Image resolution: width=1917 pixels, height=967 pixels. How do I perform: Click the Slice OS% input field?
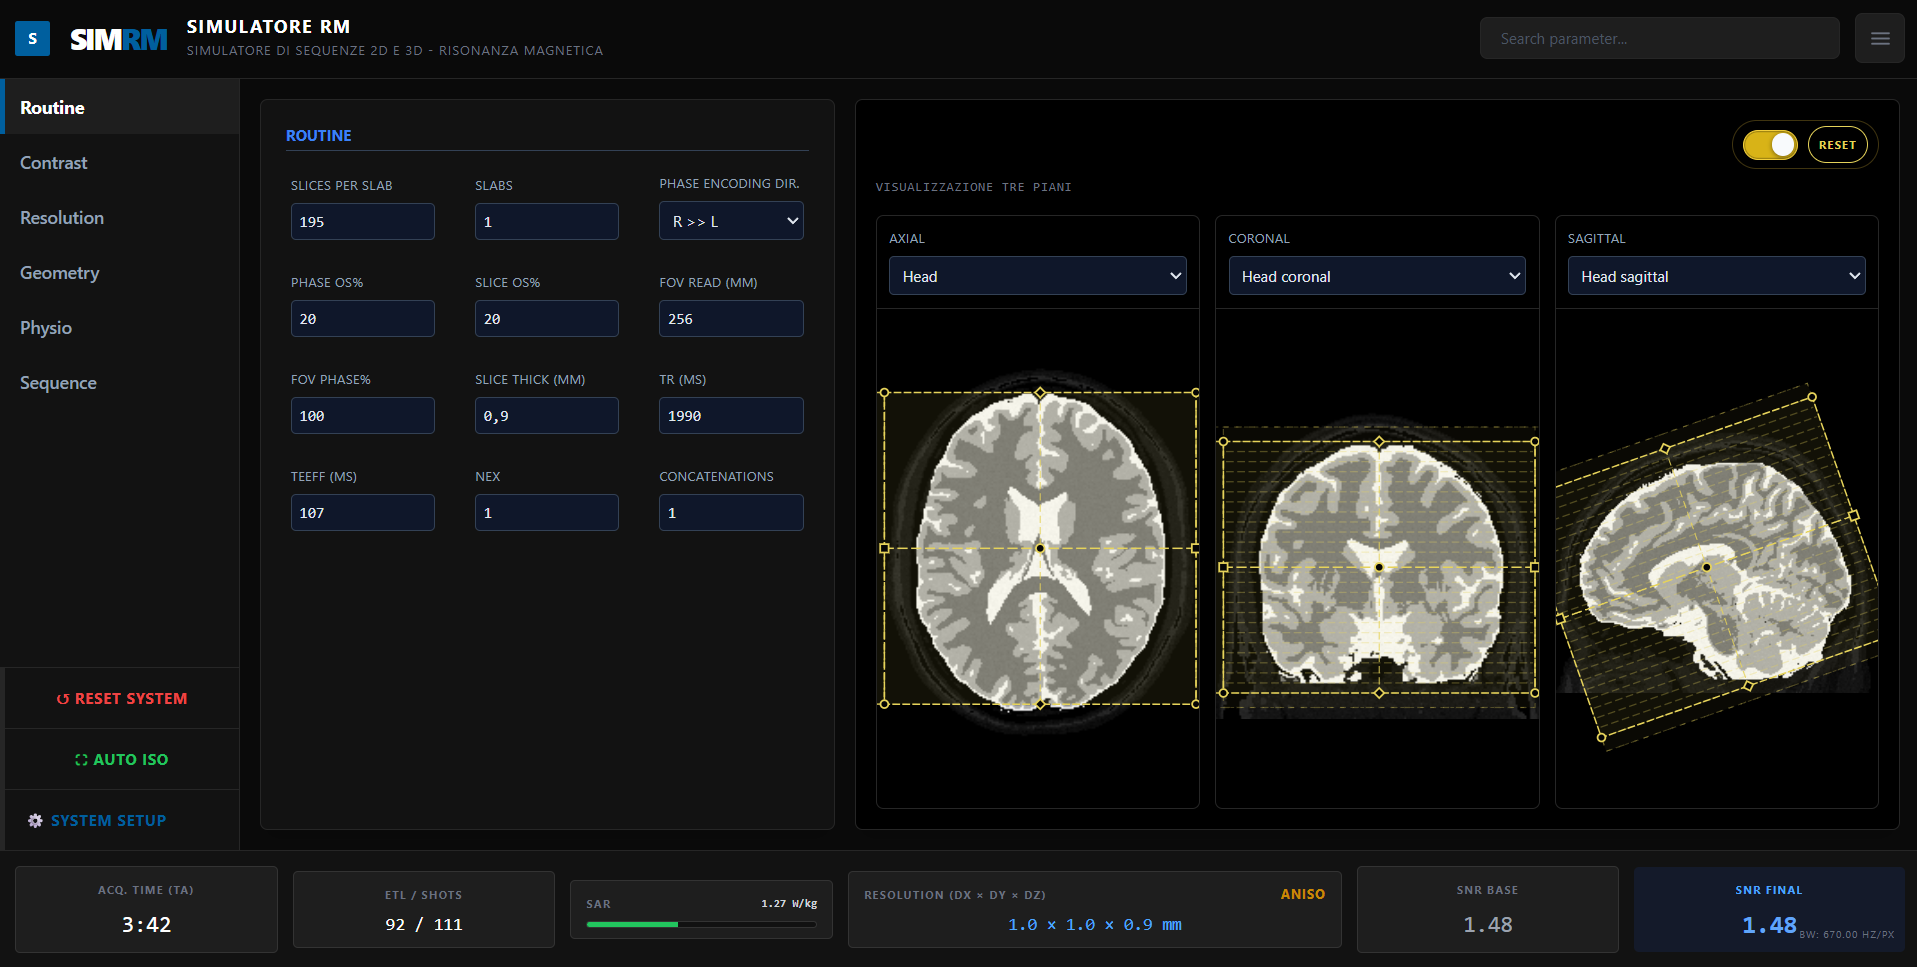tap(547, 318)
